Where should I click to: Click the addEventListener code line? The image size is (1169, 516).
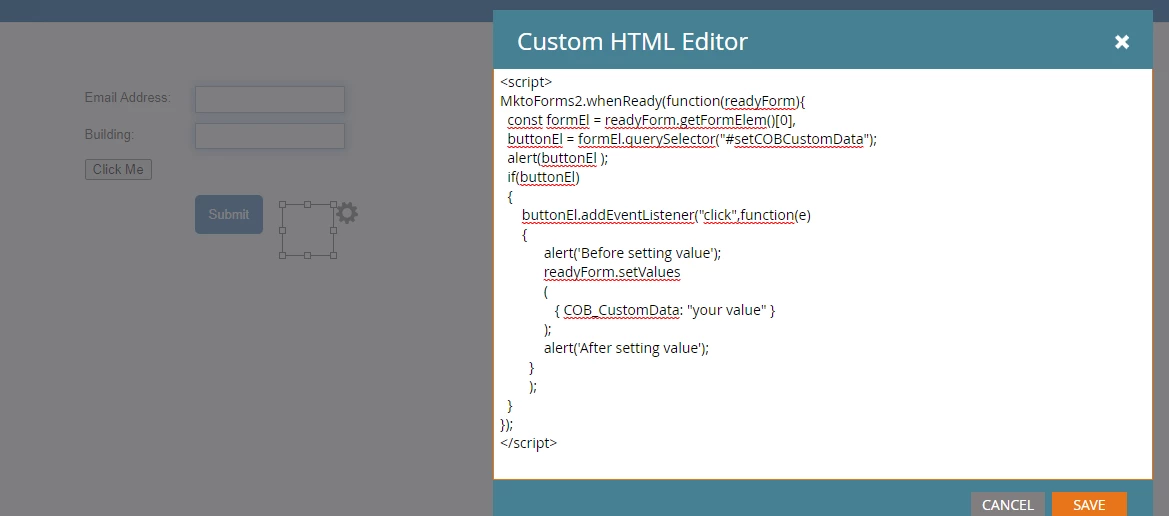(x=666, y=215)
